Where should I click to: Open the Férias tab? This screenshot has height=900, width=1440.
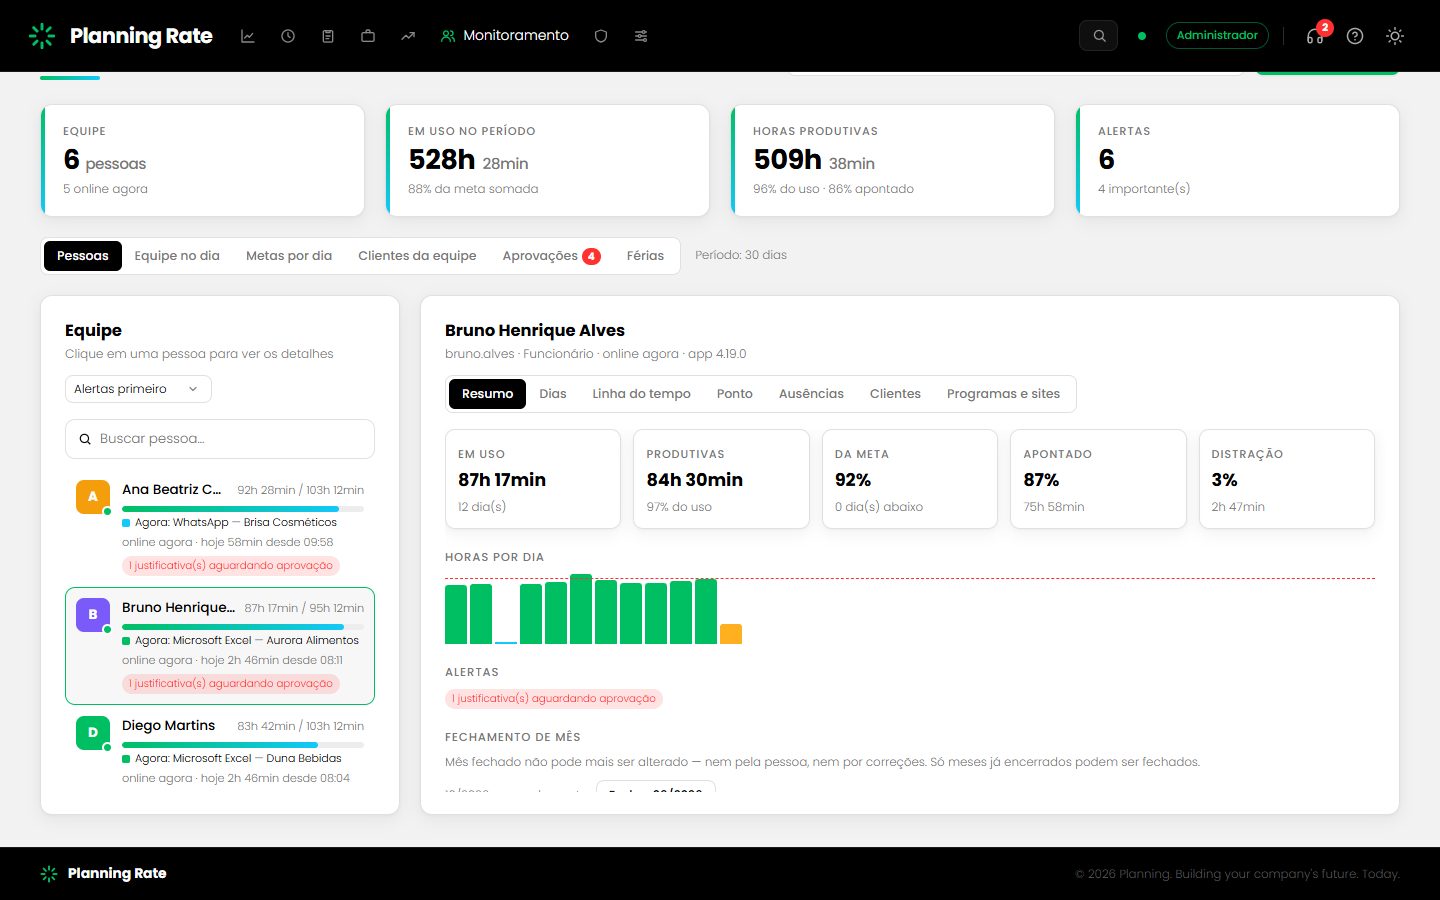point(645,256)
